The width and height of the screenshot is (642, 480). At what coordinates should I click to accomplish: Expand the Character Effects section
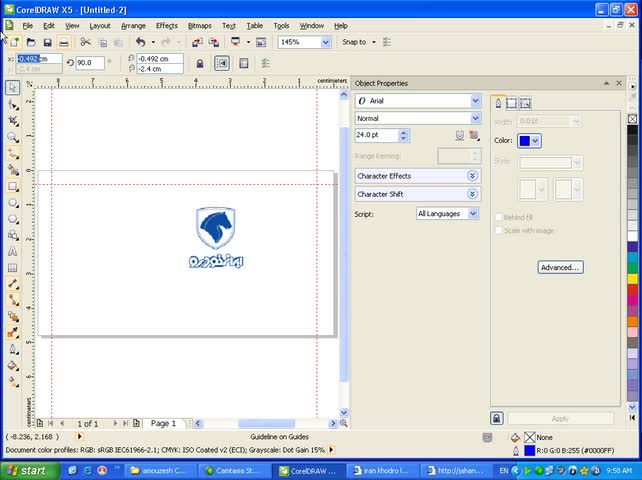[x=418, y=176]
